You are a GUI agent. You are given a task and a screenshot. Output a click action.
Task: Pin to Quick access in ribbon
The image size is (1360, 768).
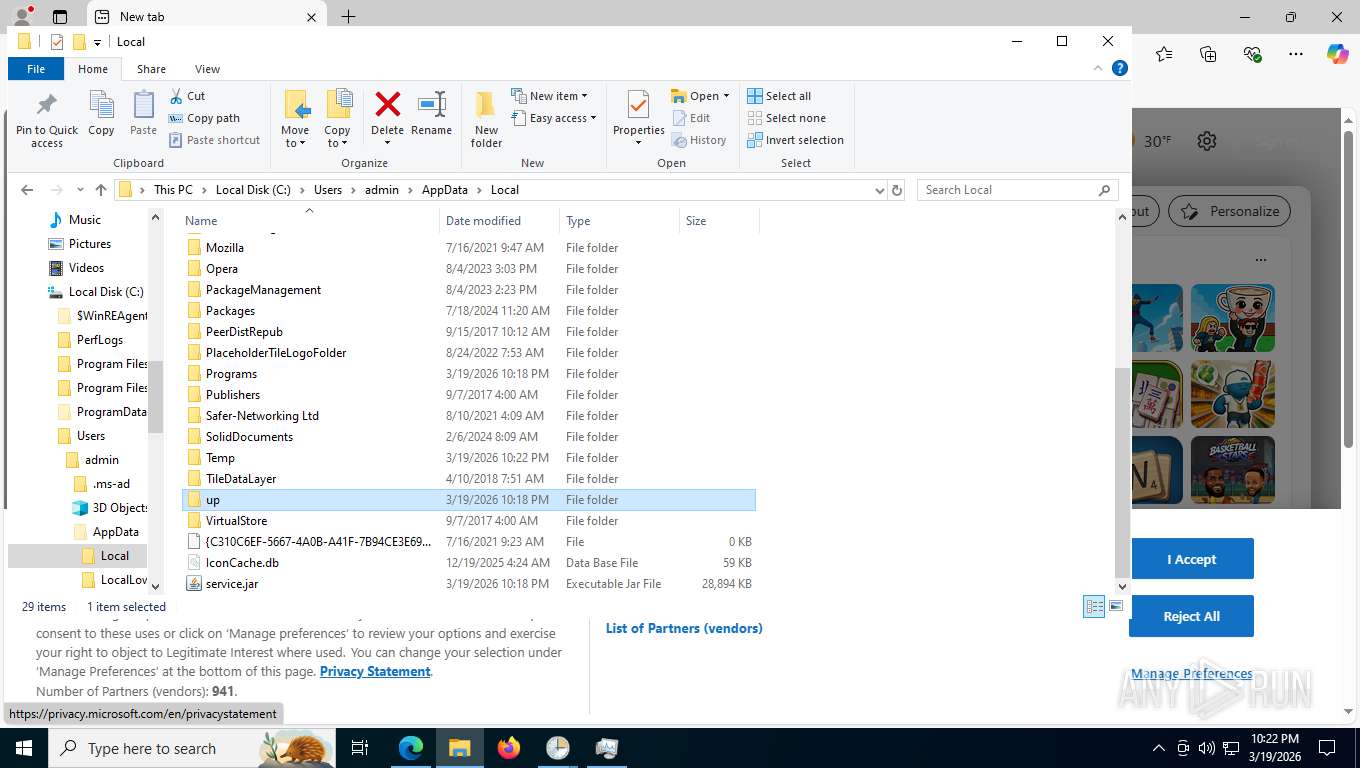(x=47, y=119)
